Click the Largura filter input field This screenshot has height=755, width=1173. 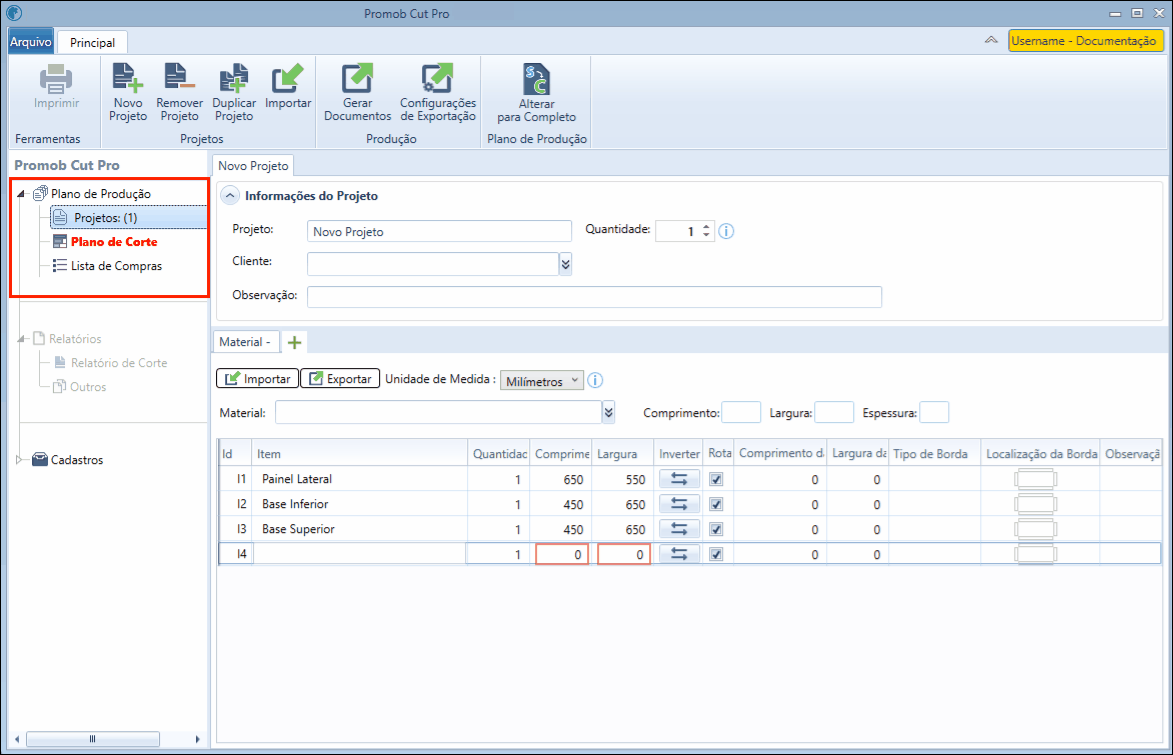pos(834,412)
